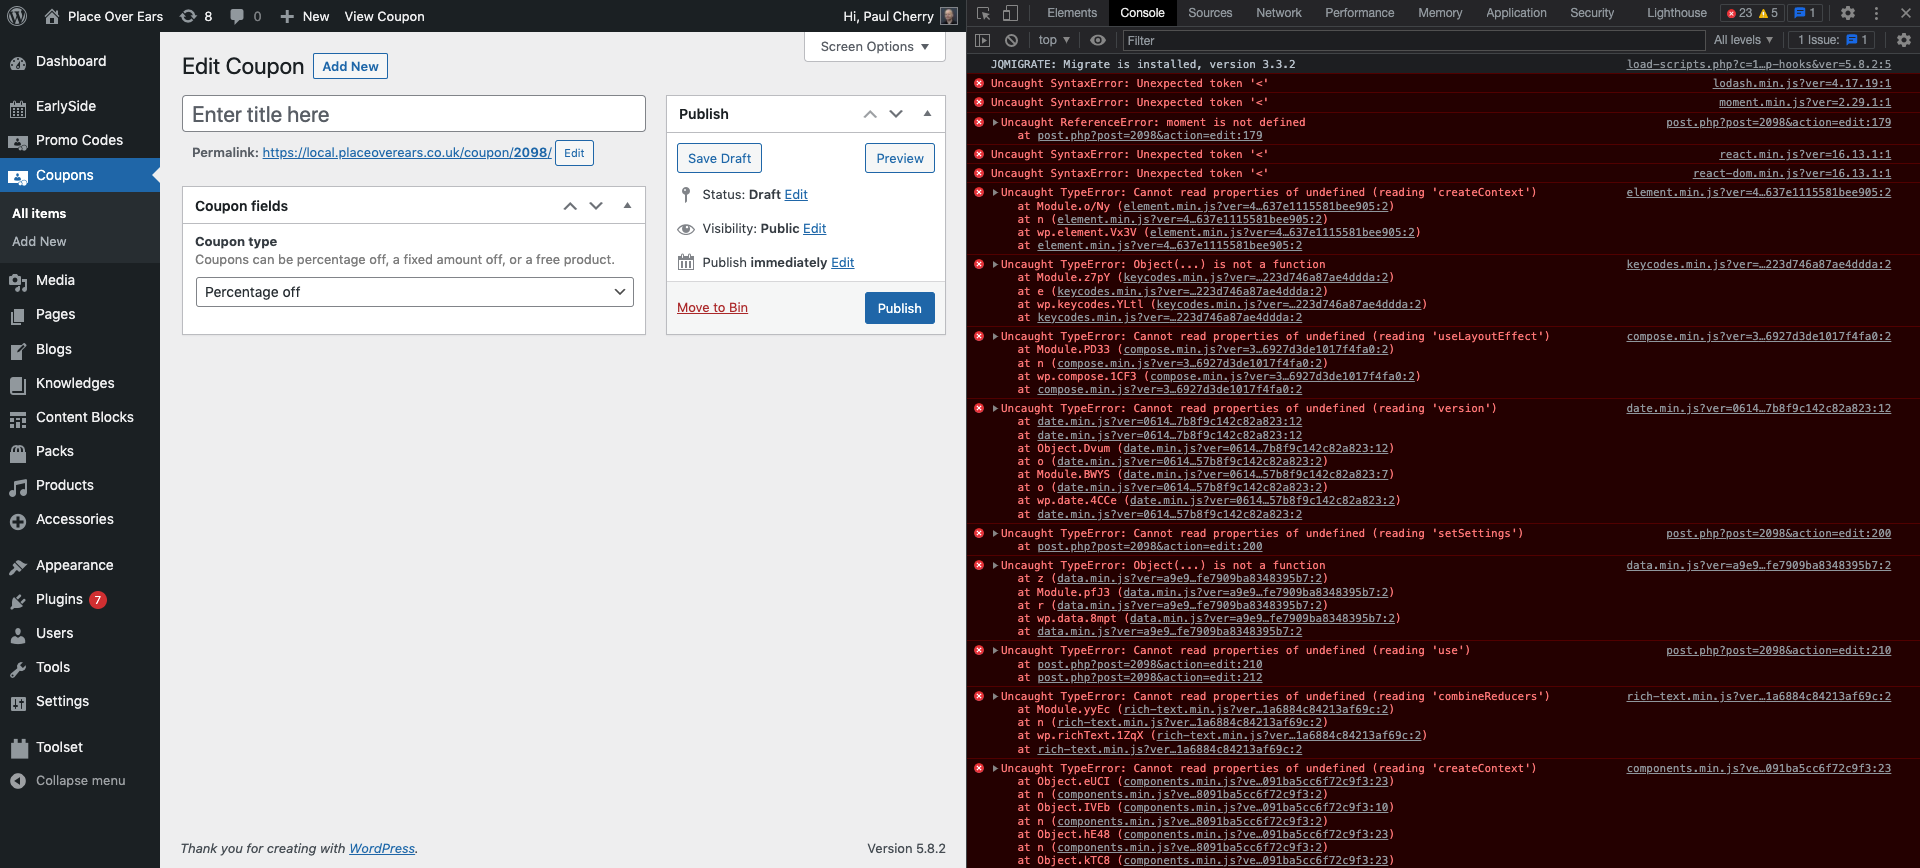Click the WordPress logo in admin bar
The width and height of the screenshot is (1920, 868).
coord(22,16)
